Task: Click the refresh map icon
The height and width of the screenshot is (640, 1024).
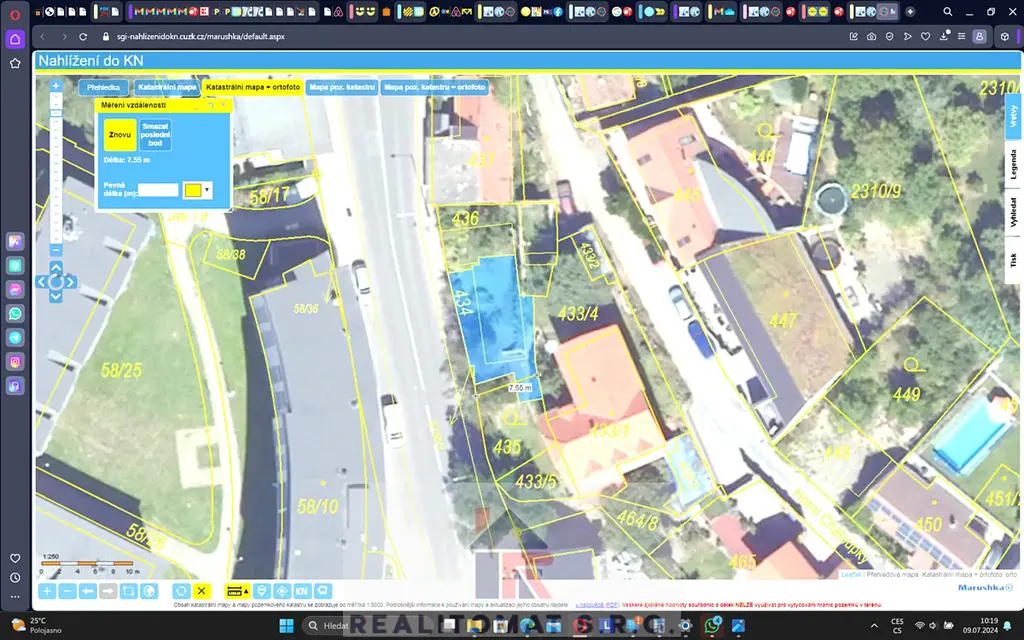Action: [181, 591]
